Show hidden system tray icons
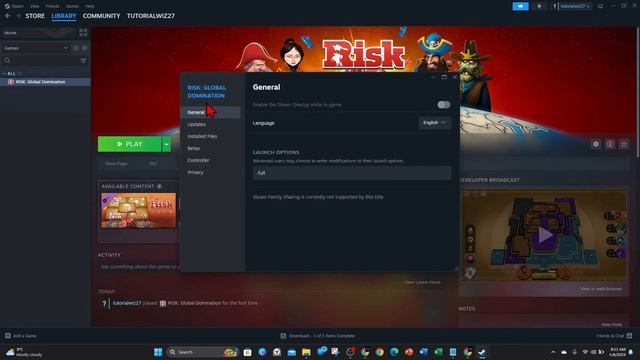640x360 pixels. coord(553,352)
